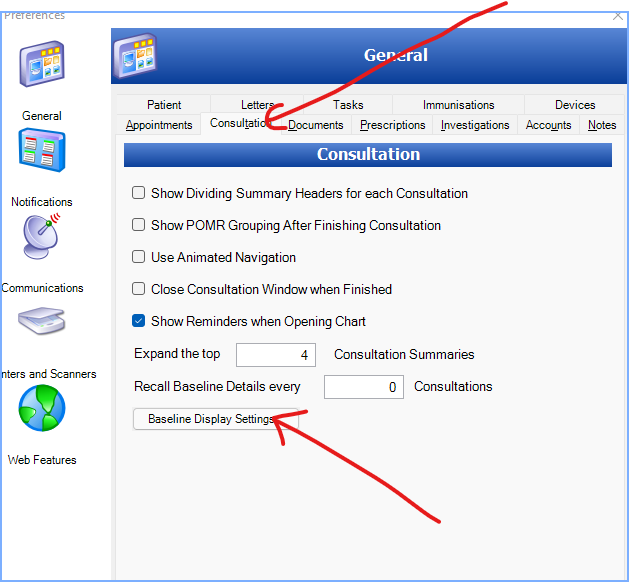629x582 pixels.
Task: Enable Show Dividing Summary Headers checkbox
Action: coord(139,193)
